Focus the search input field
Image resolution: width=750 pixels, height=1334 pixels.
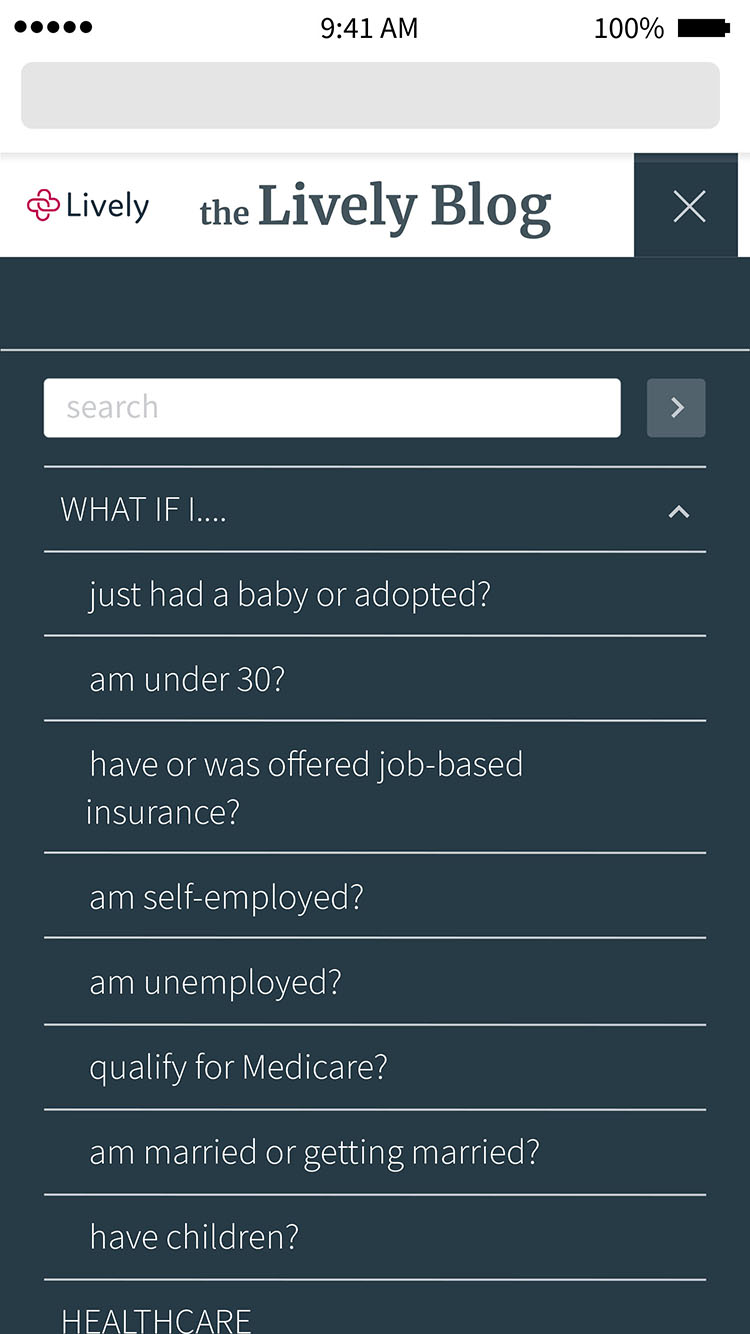tap(332, 408)
